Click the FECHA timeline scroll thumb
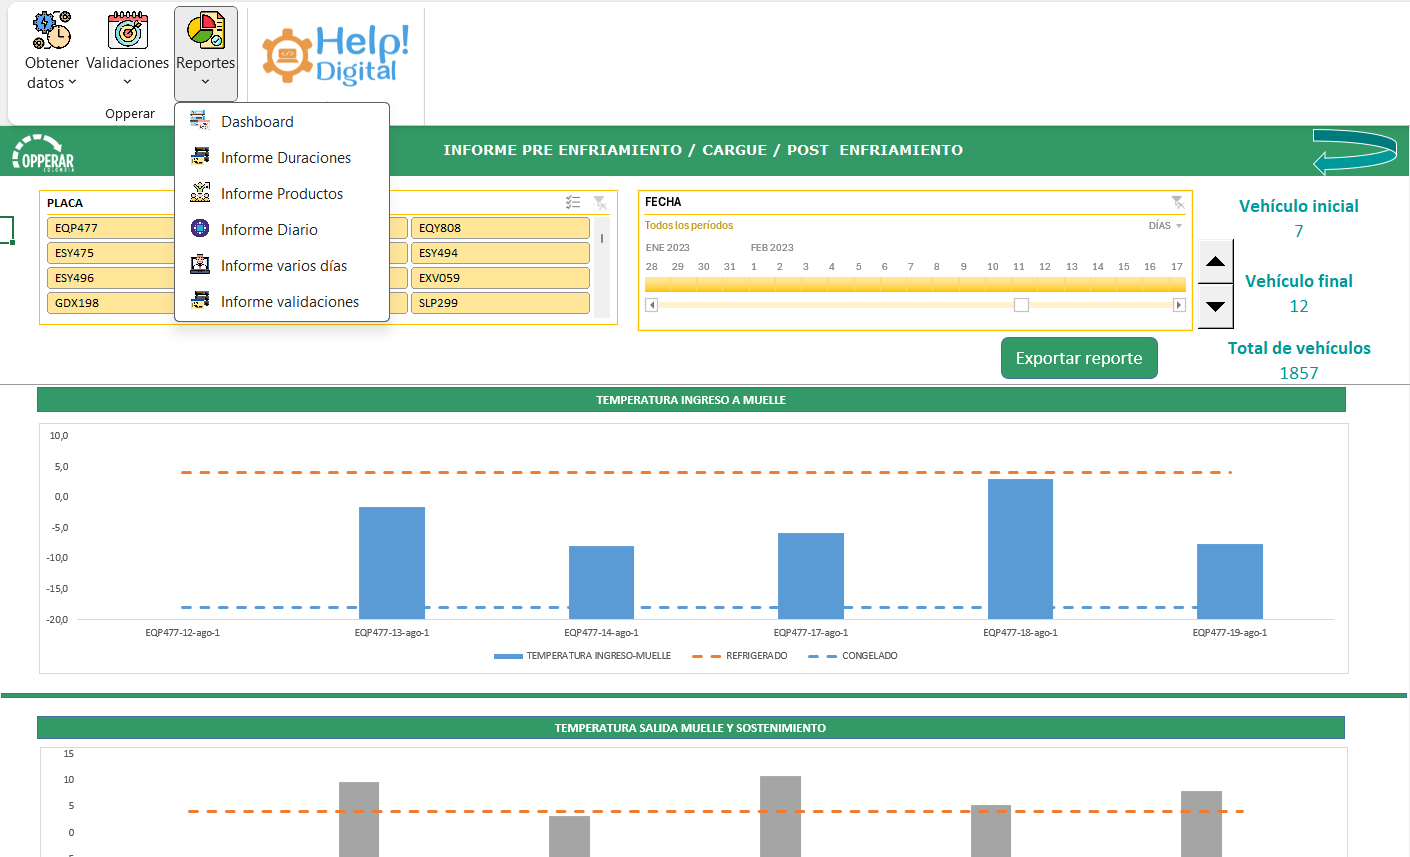This screenshot has height=857, width=1410. click(x=1021, y=305)
